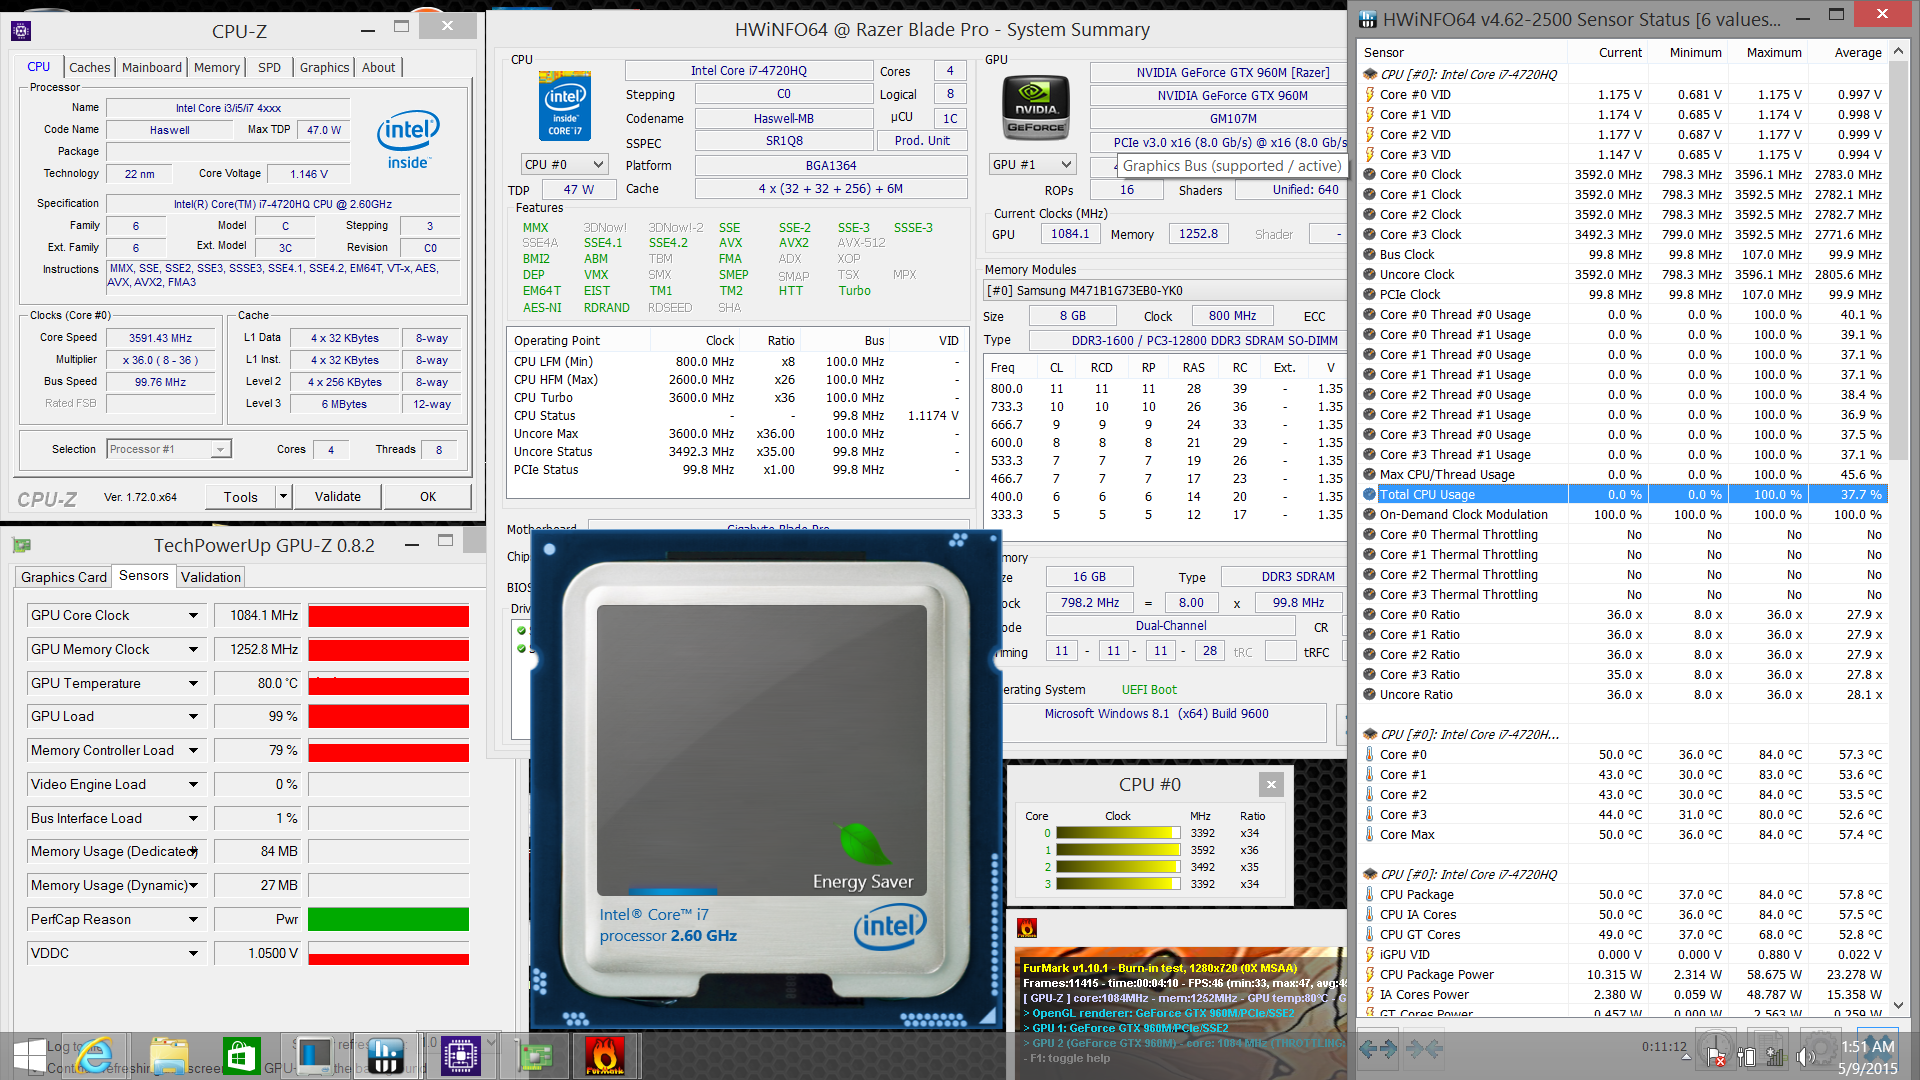Viewport: 1920px width, 1080px height.
Task: Open the PerfCap Reason sensor dropdown
Action: click(x=193, y=919)
